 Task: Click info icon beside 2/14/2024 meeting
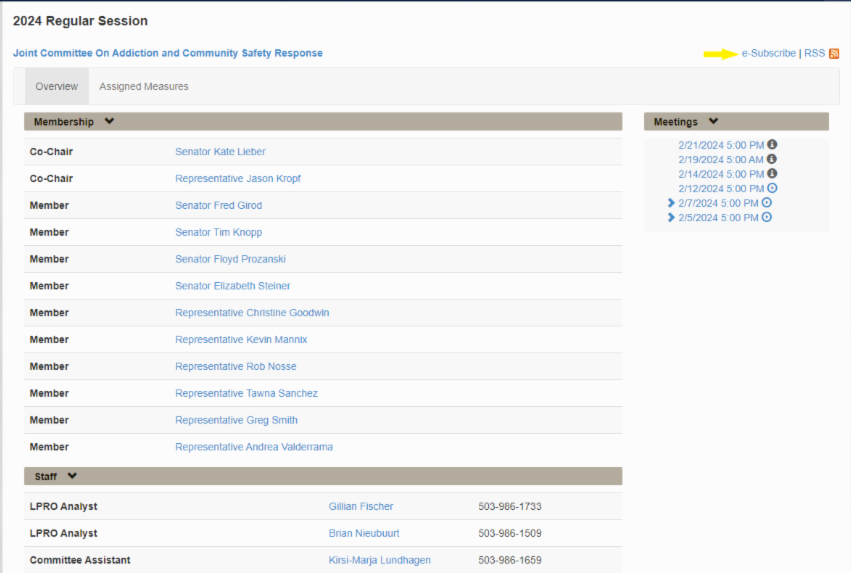[x=772, y=174]
